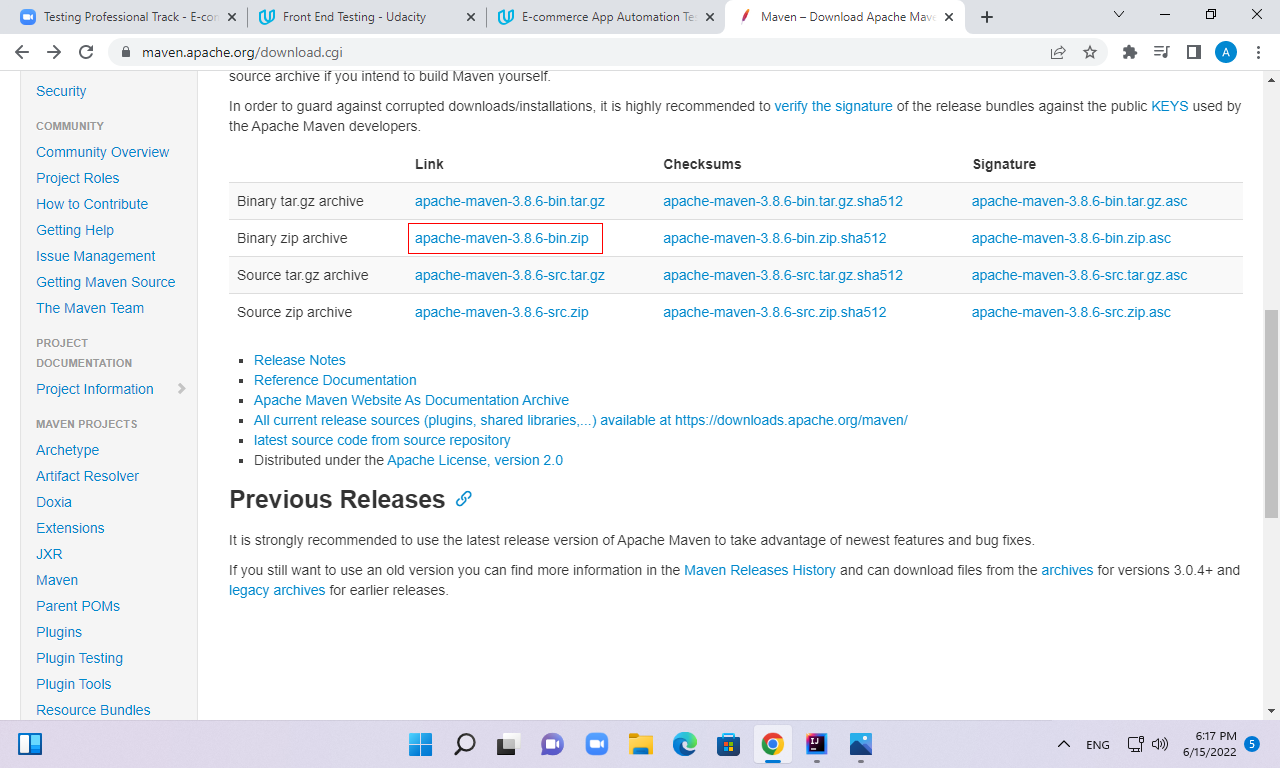1280x768 pixels.
Task: Open the clock and date in the taskbar
Action: [1208, 744]
